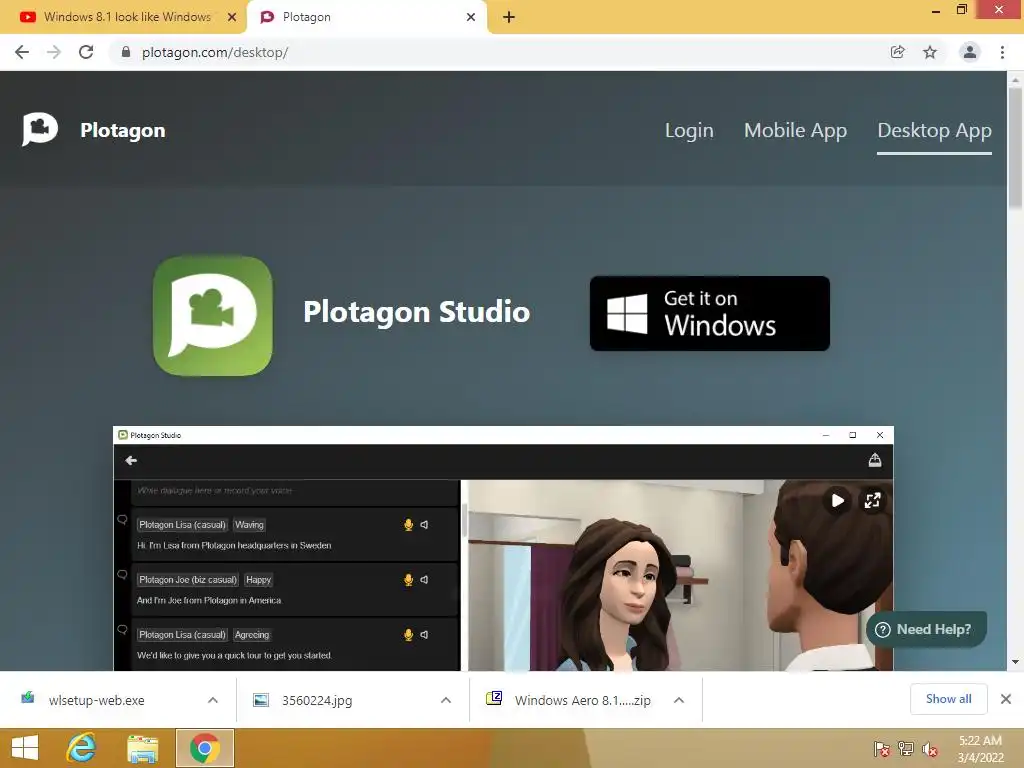Open the downloaded 3560224.jpg file
The width and height of the screenshot is (1024, 768).
click(x=317, y=700)
